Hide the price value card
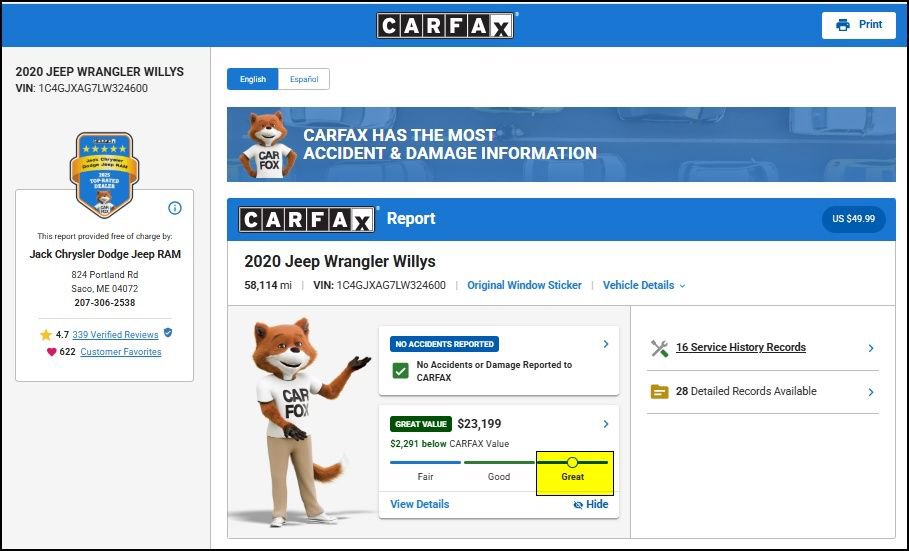The width and height of the screenshot is (909, 551). click(590, 504)
